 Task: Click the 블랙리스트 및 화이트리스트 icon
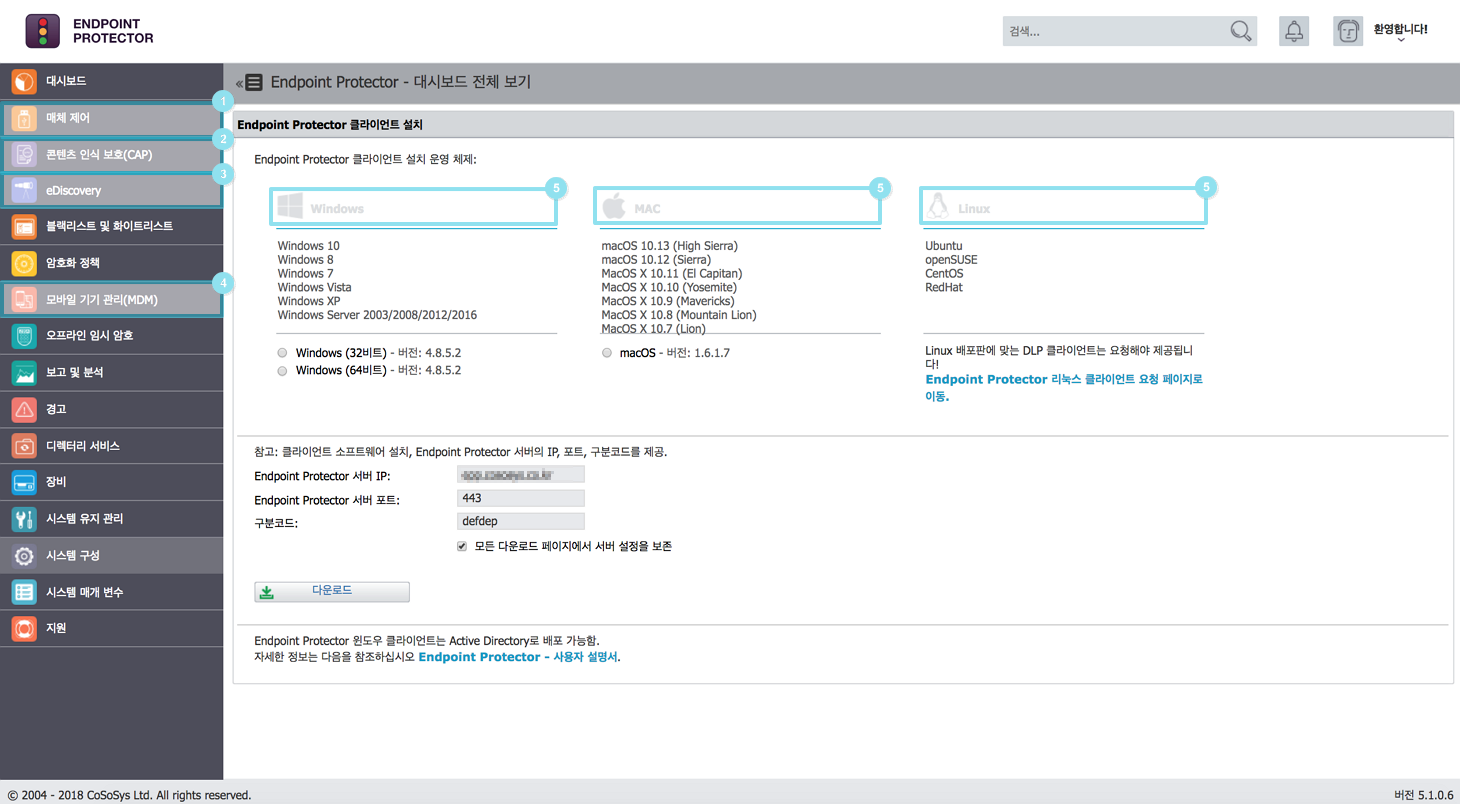click(24, 227)
